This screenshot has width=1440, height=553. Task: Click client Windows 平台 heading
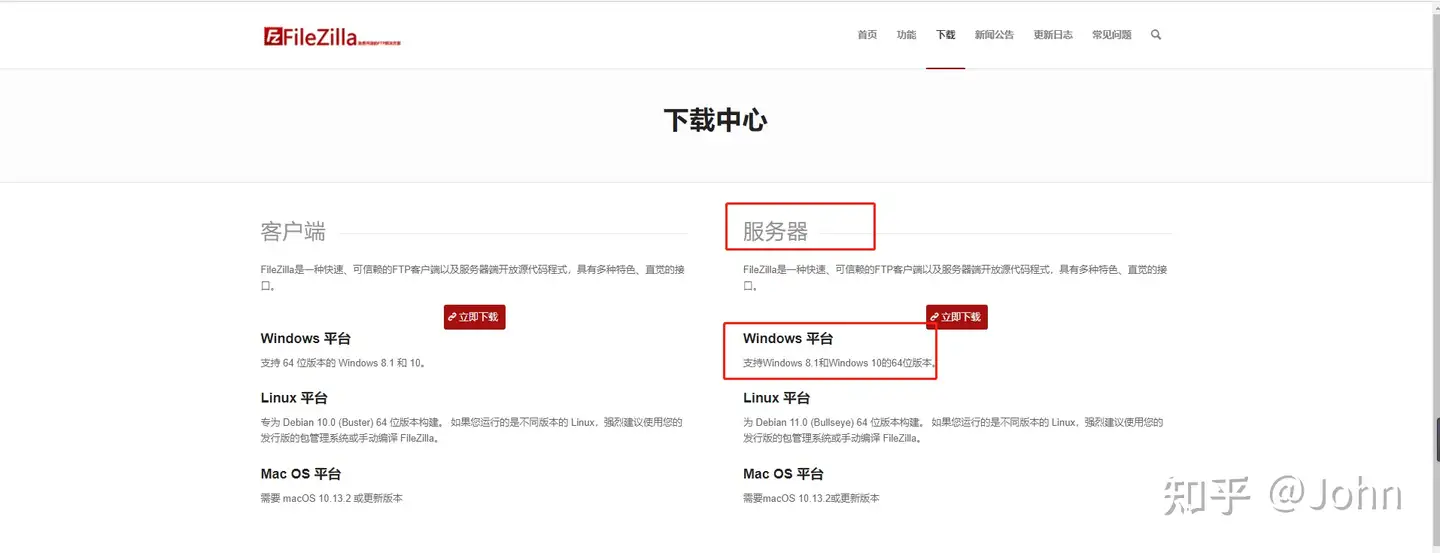pos(306,339)
